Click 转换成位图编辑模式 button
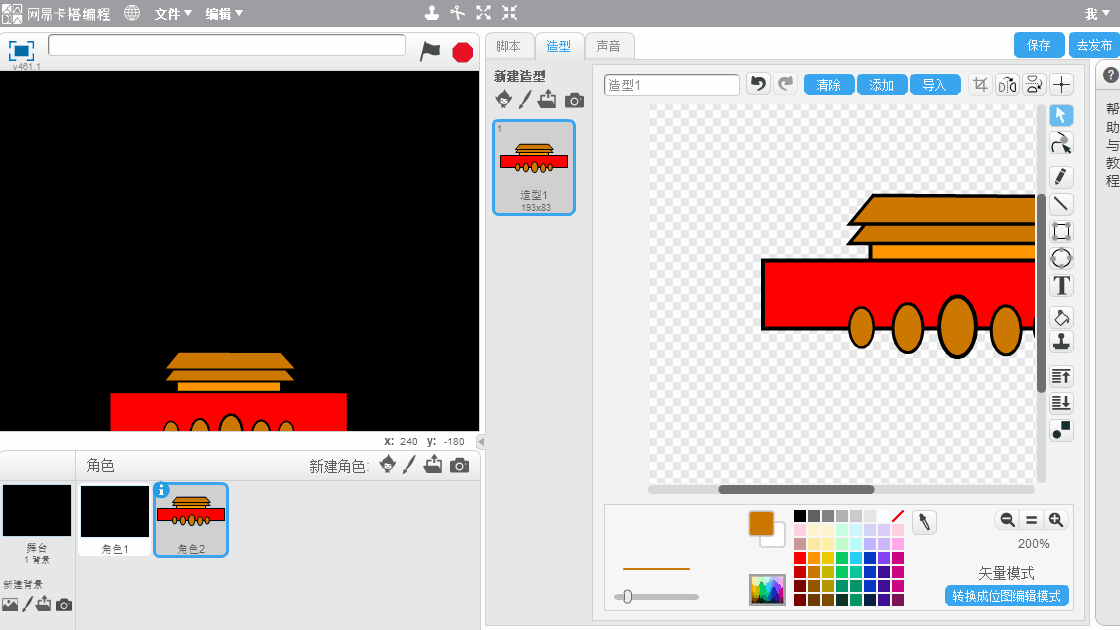 (x=1006, y=596)
